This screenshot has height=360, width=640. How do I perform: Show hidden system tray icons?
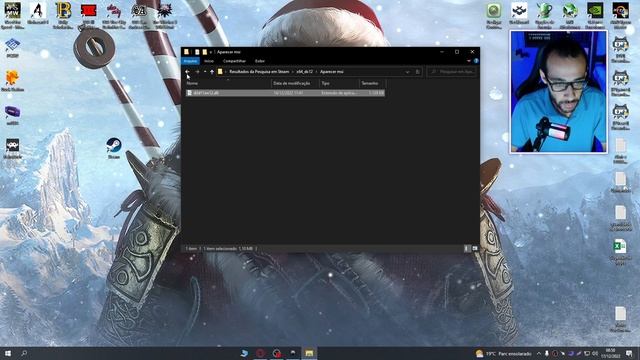click(539, 353)
